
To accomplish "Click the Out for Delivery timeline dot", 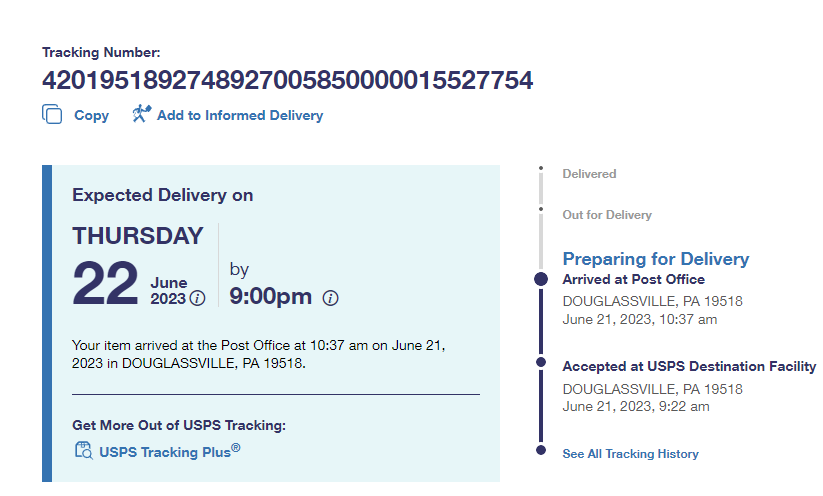I will click(540, 209).
